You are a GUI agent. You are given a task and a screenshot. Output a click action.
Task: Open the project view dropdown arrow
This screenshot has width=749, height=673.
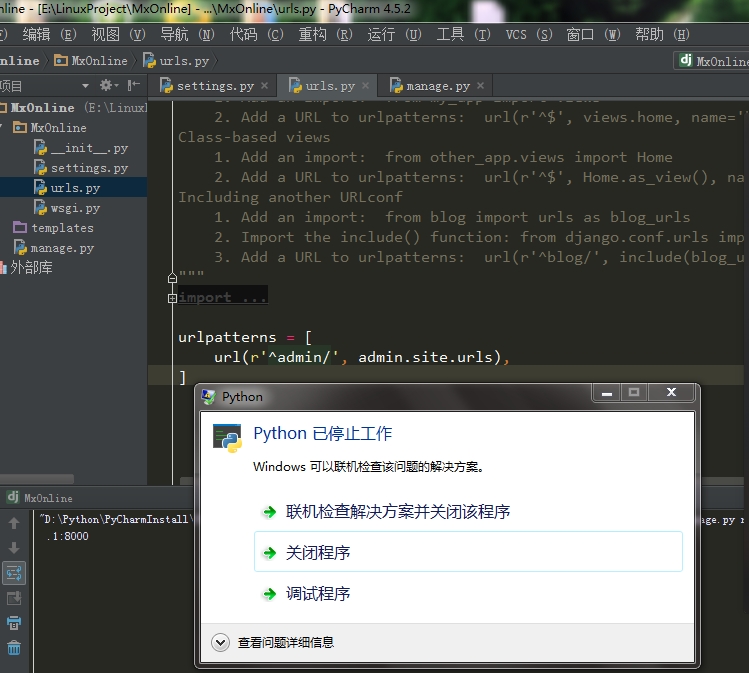pos(85,86)
